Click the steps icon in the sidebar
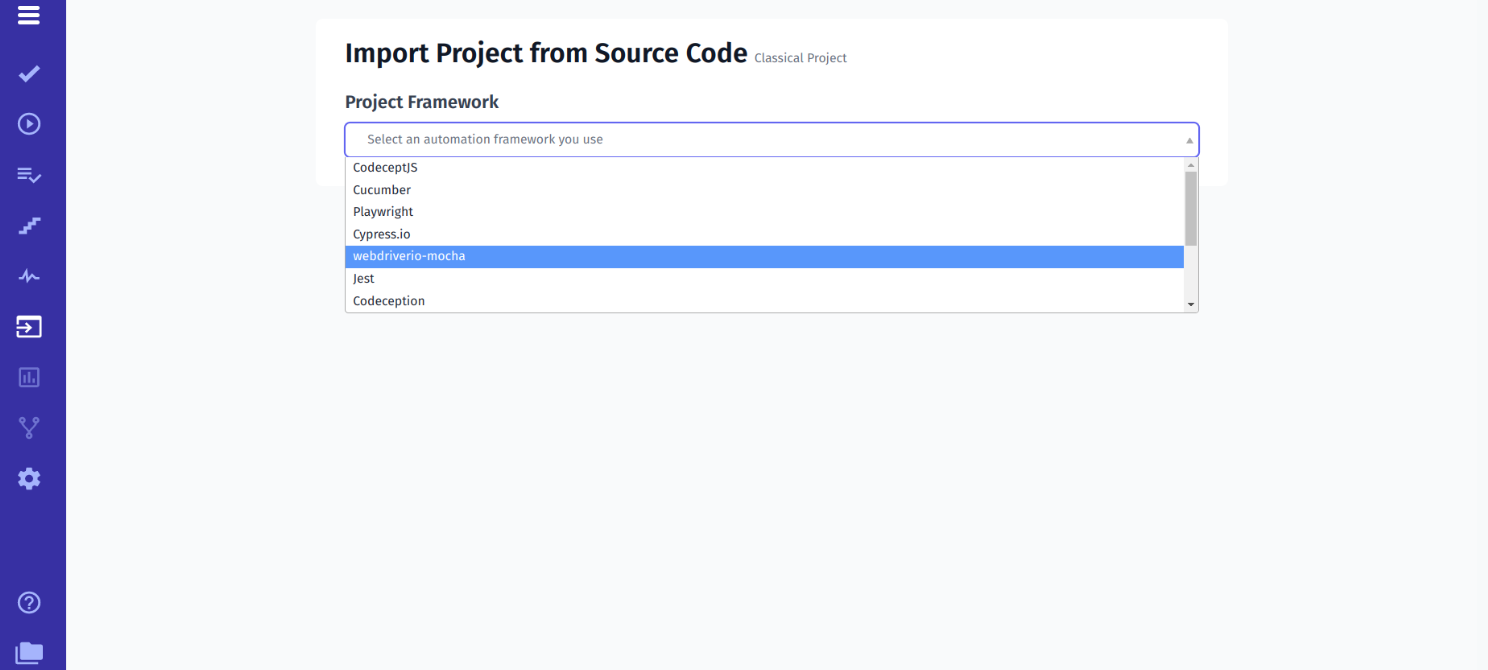 click(28, 225)
